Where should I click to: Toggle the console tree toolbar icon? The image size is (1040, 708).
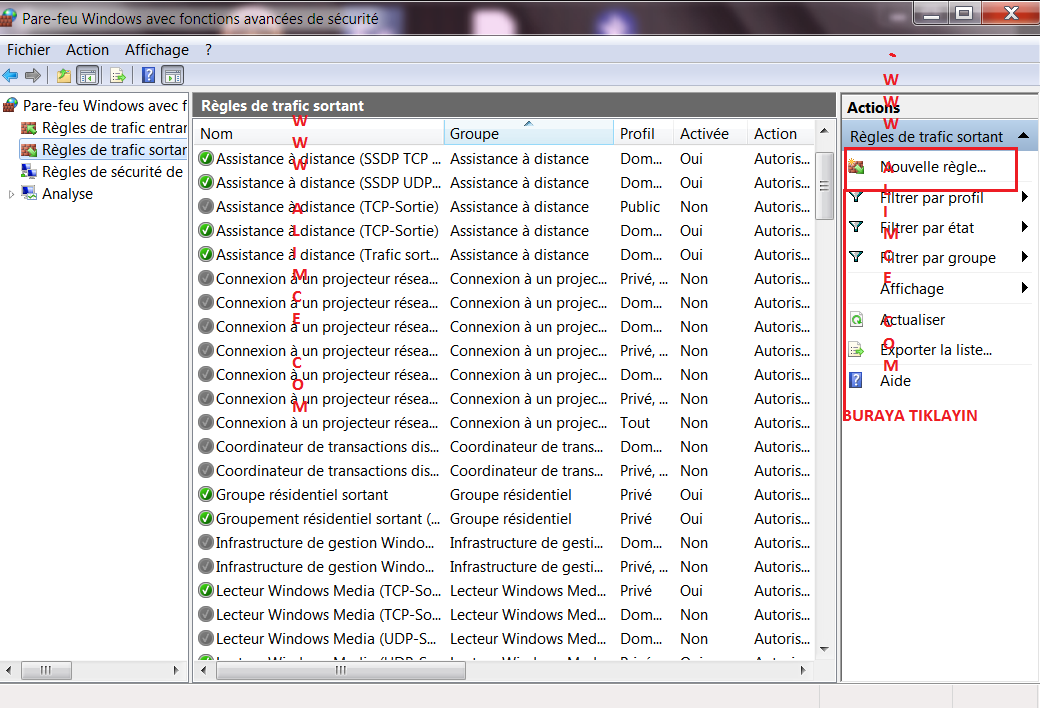[x=88, y=76]
